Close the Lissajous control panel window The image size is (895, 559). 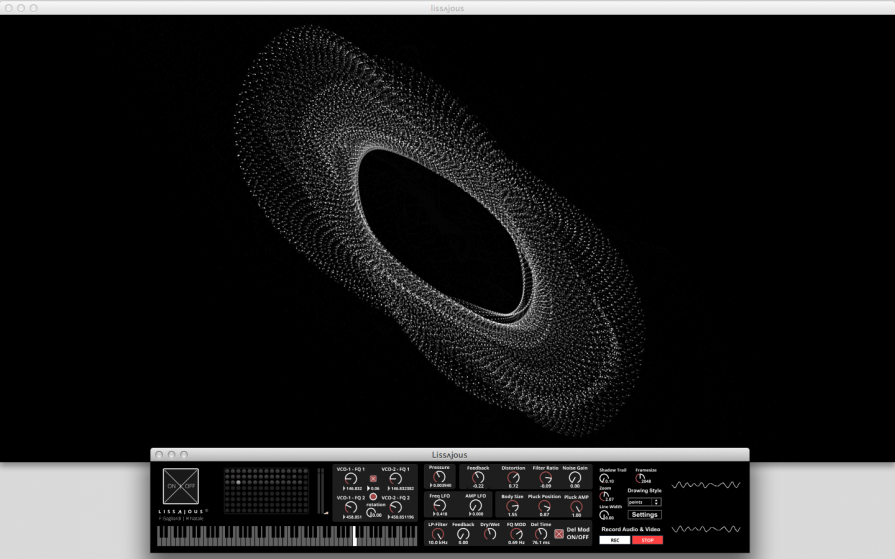(159, 455)
